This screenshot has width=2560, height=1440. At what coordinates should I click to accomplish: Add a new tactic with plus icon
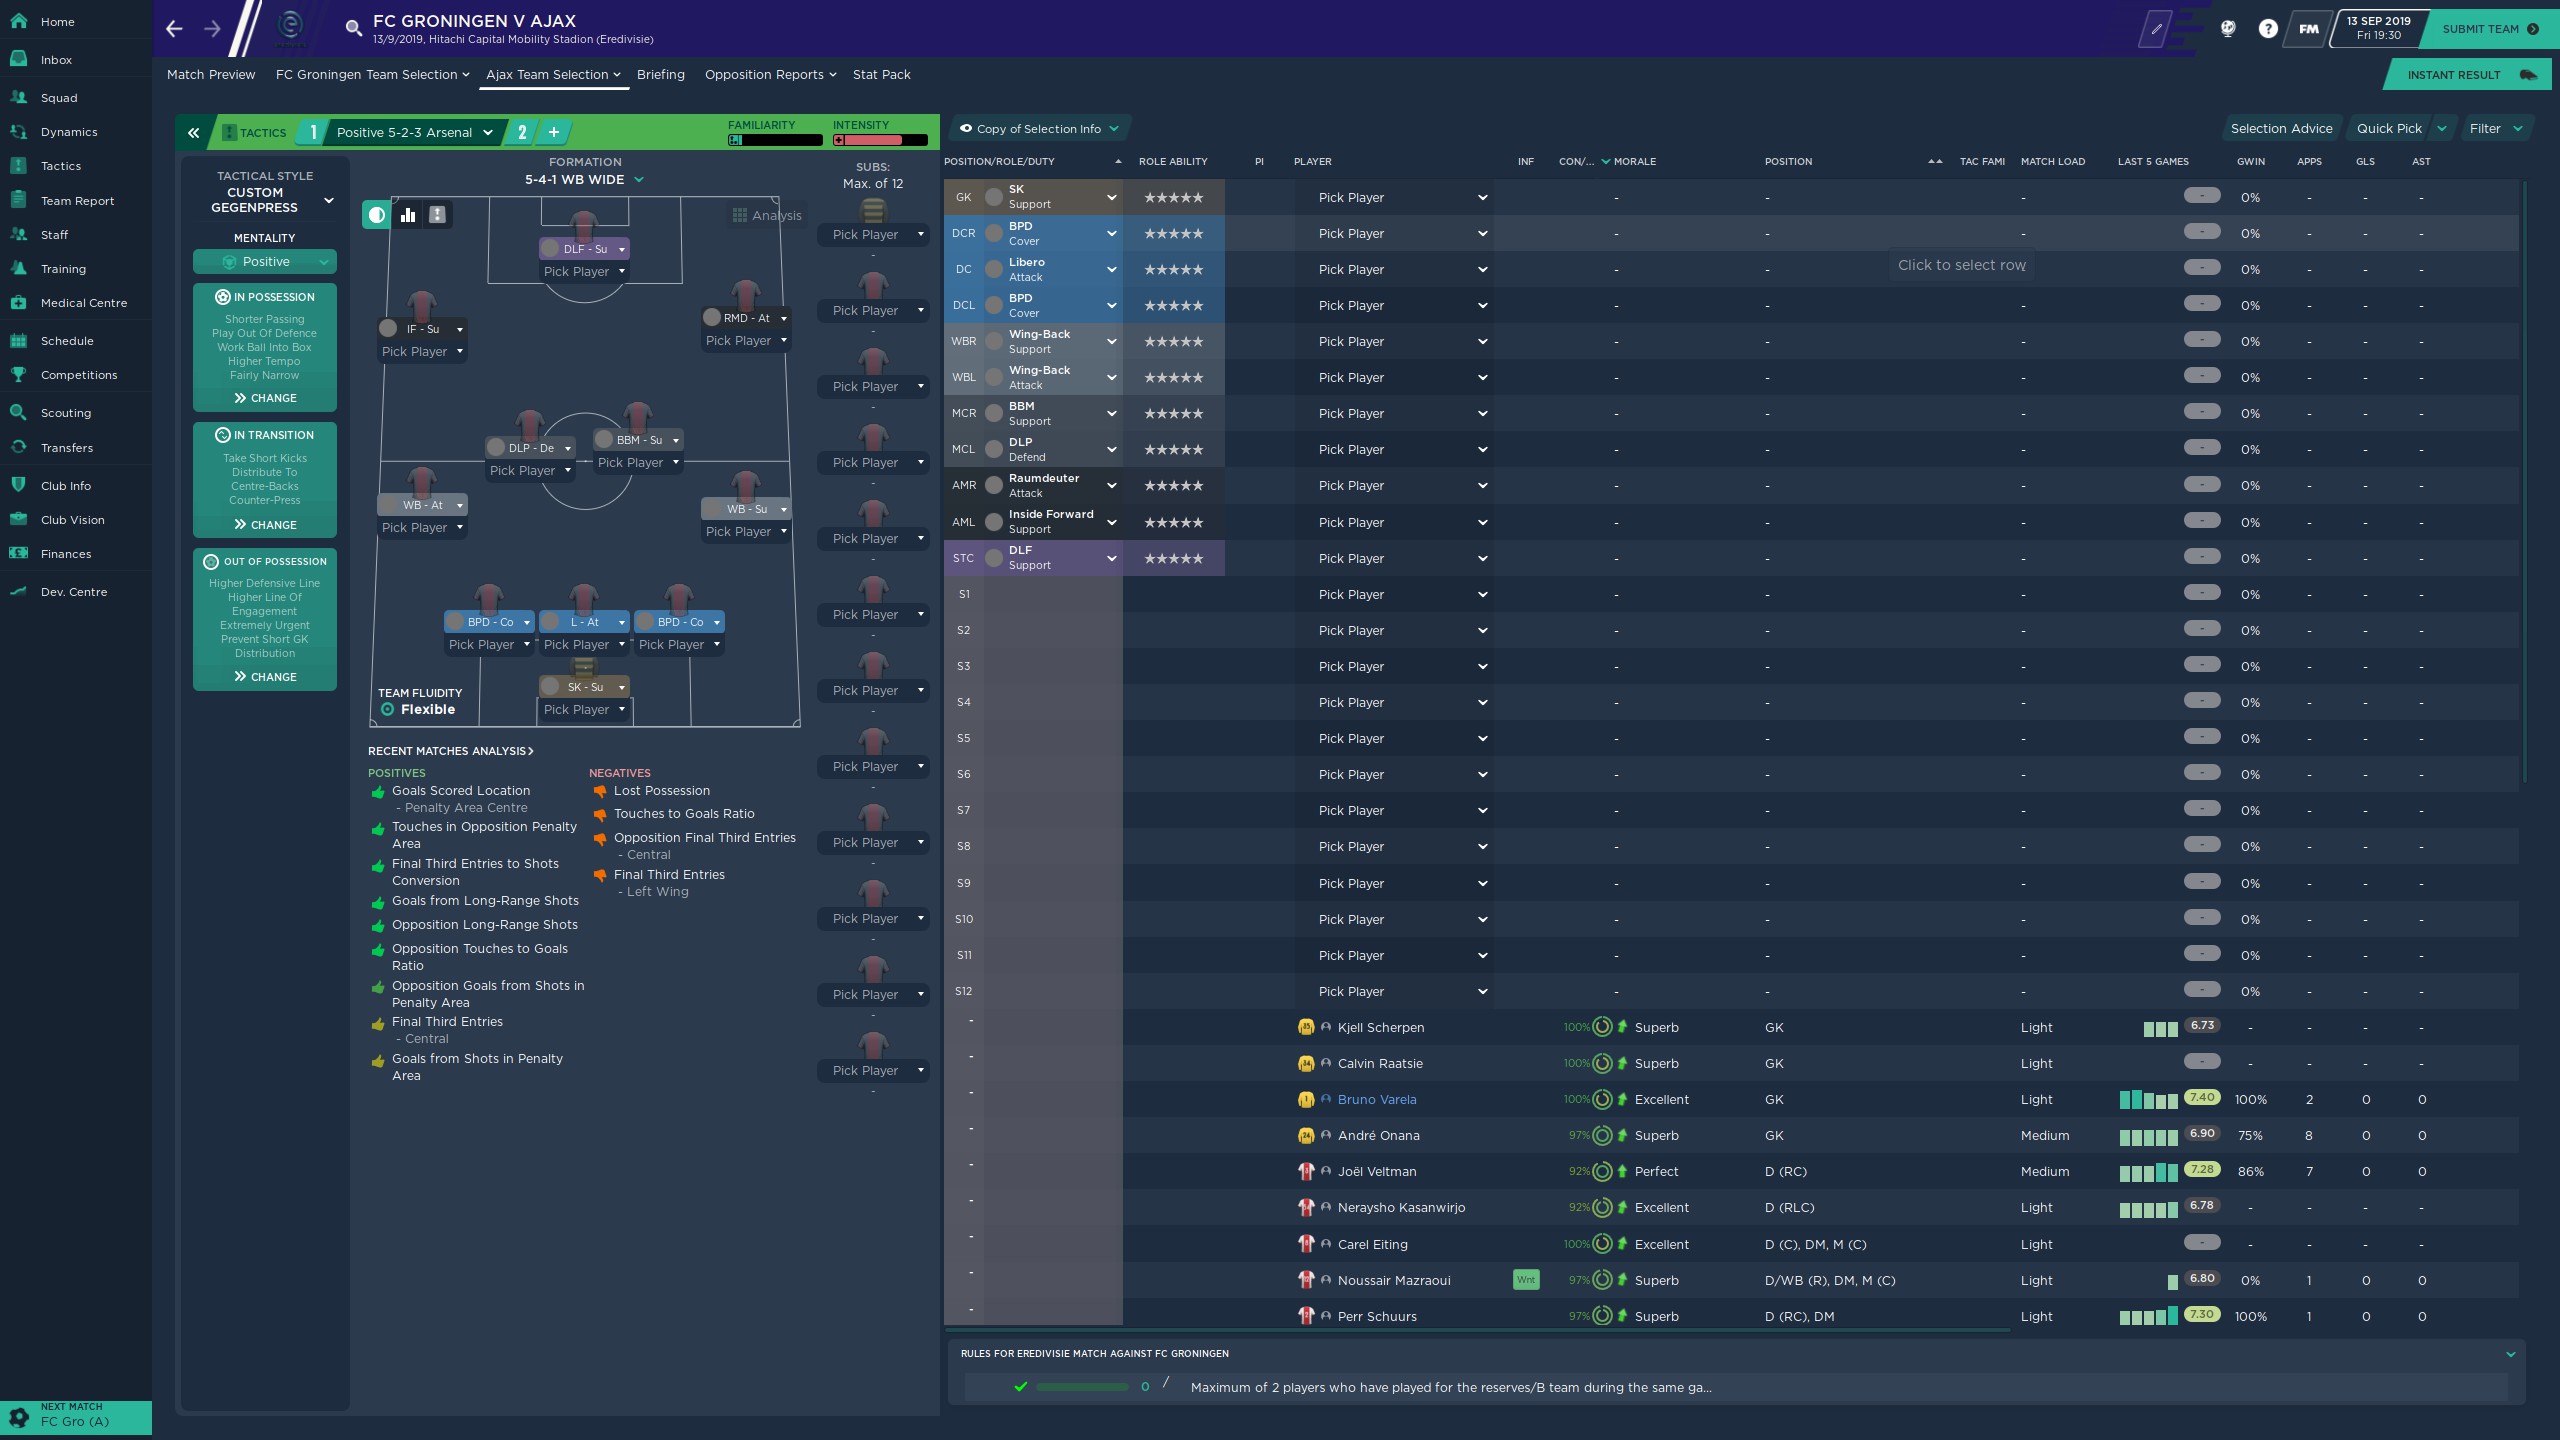pyautogui.click(x=553, y=132)
